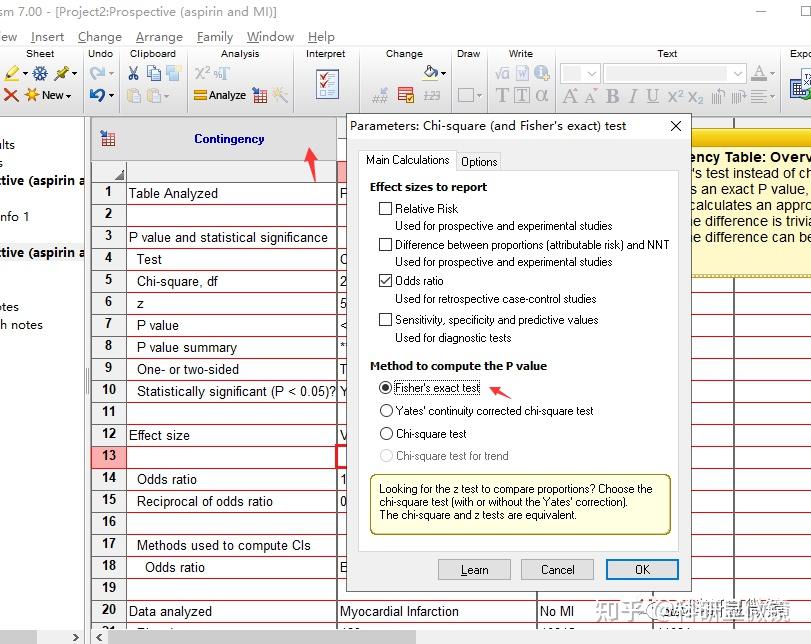Click the Copy icon in Clipboard
Screen dimensions: 811x644
(x=154, y=73)
